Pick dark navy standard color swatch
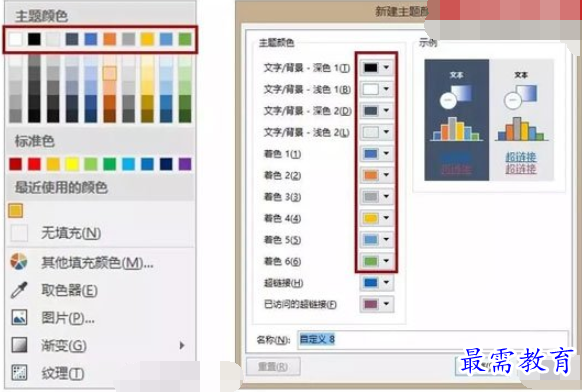Image resolution: width=582 pixels, height=392 pixels. [x=166, y=164]
